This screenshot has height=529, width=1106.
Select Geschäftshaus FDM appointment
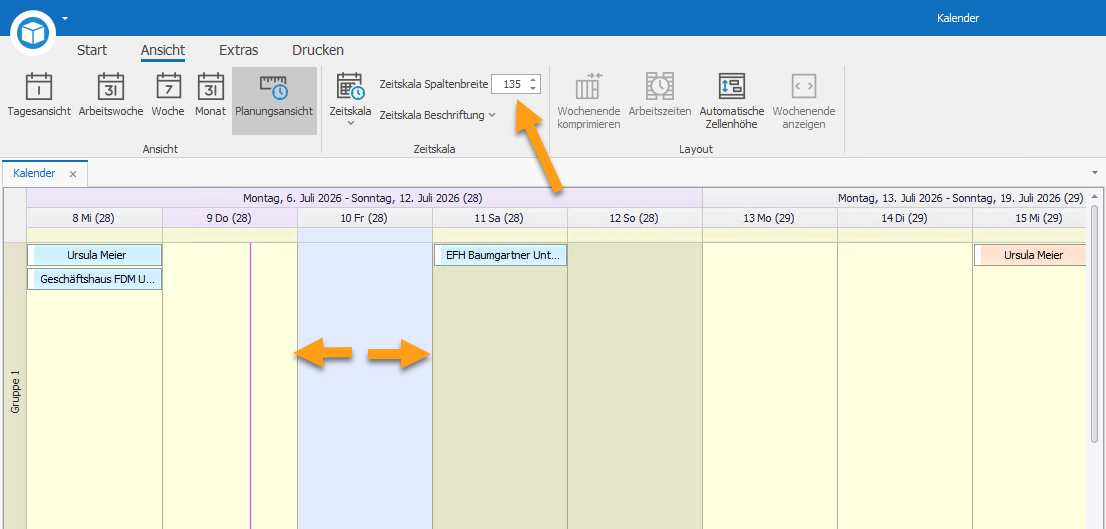[x=95, y=279]
